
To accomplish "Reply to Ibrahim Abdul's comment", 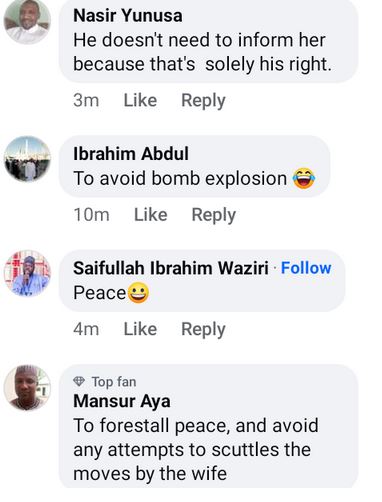I will tap(214, 215).
